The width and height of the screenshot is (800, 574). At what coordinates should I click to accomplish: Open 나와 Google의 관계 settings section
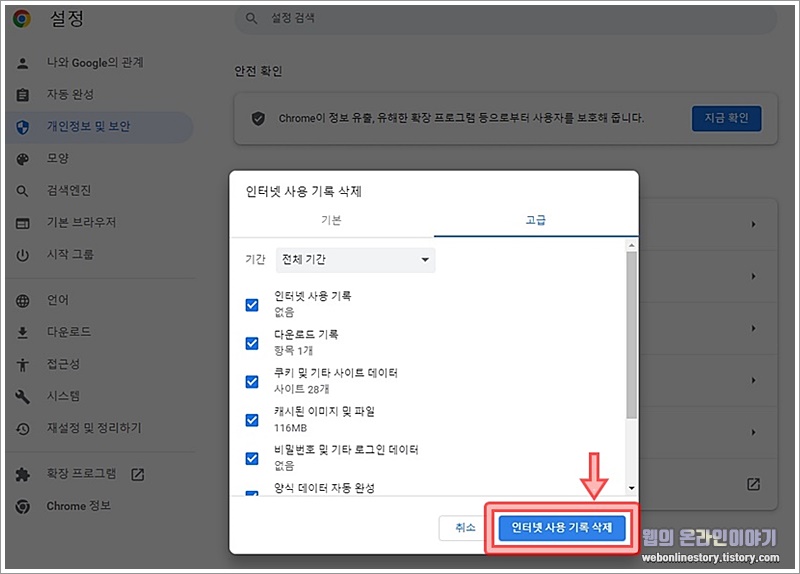coord(100,63)
